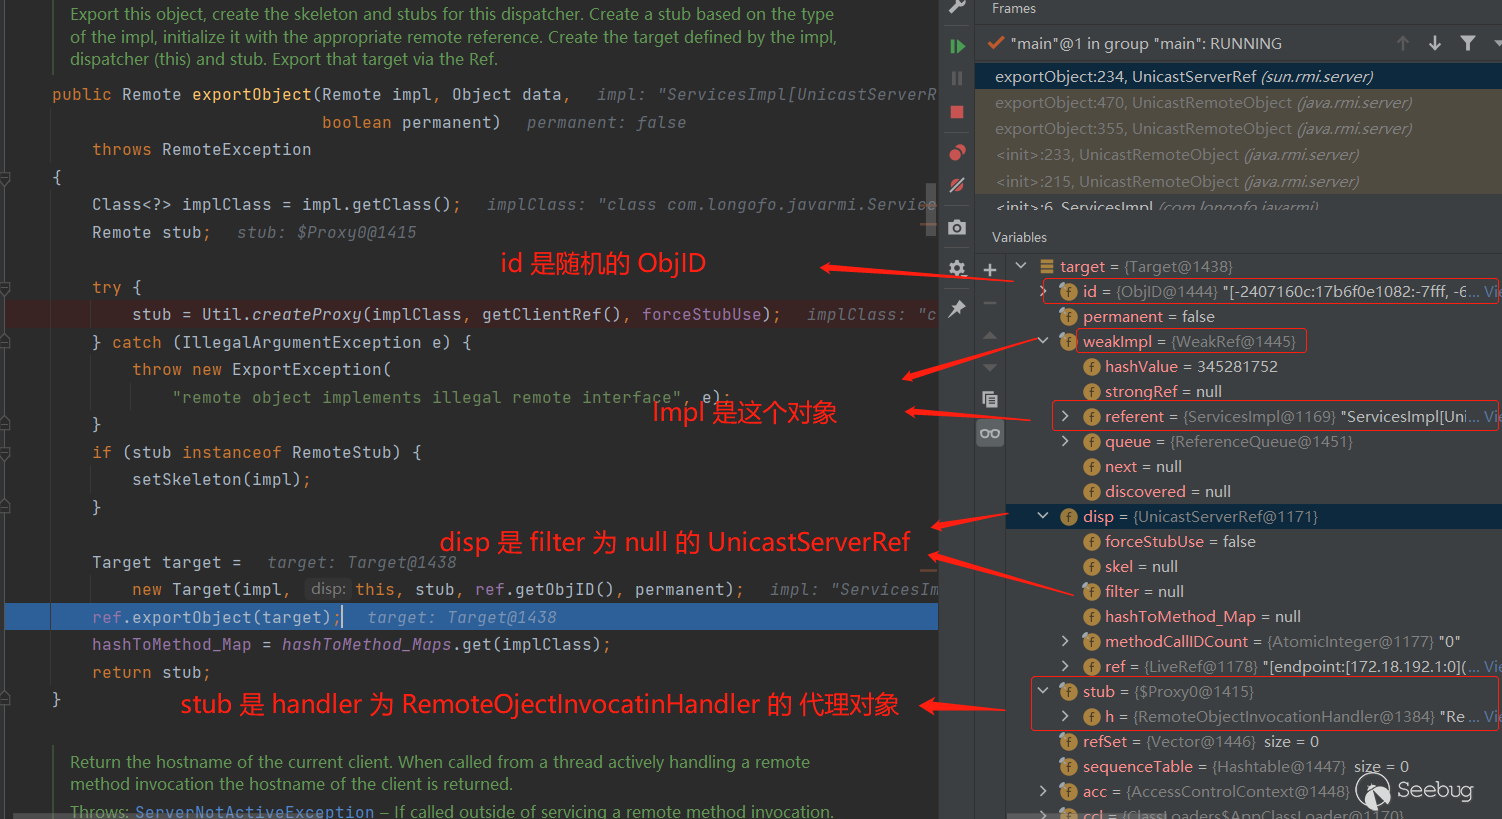The image size is (1502, 819).
Task: Open the Frames panel header
Action: (1013, 8)
